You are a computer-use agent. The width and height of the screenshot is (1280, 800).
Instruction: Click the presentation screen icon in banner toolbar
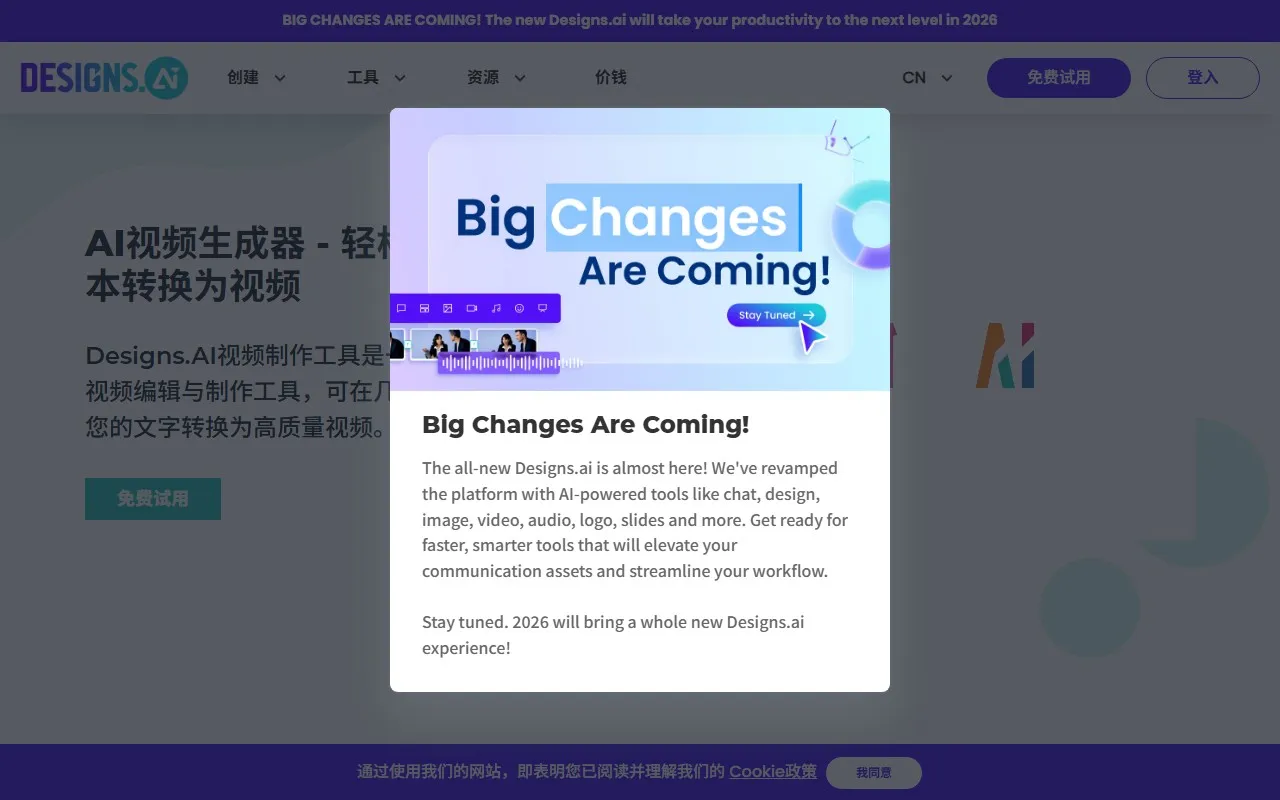tap(543, 308)
